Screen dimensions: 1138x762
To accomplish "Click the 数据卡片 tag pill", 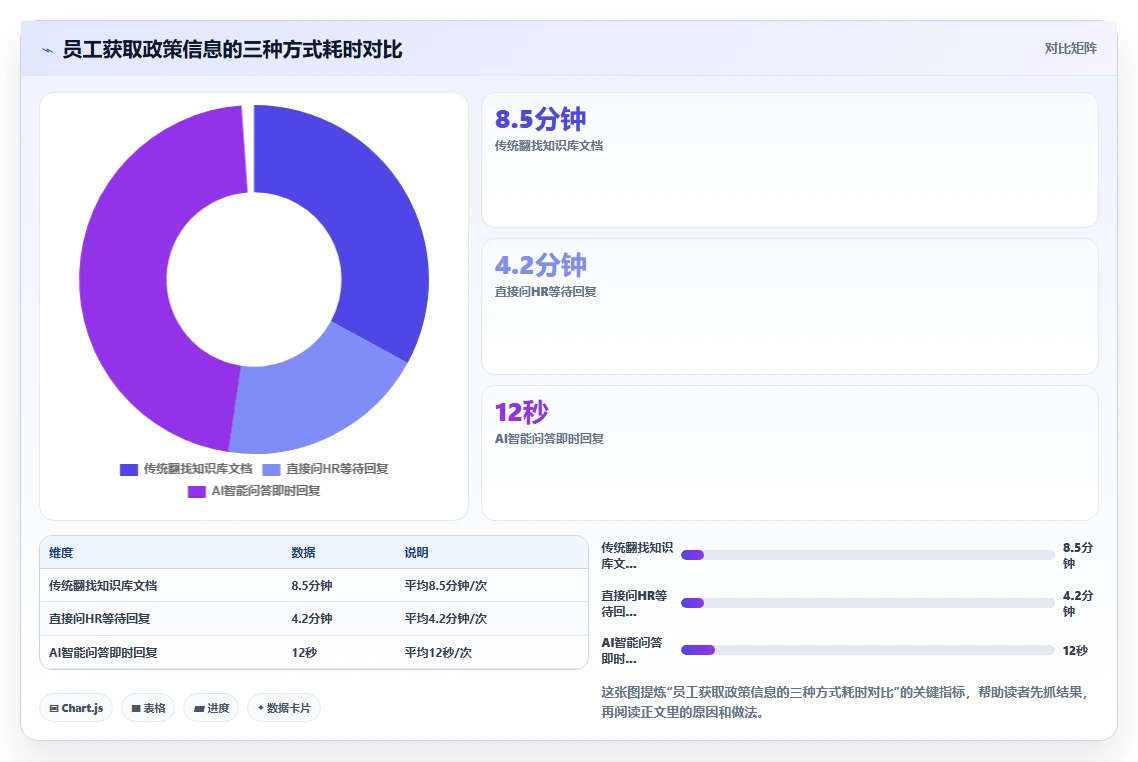I will point(284,708).
